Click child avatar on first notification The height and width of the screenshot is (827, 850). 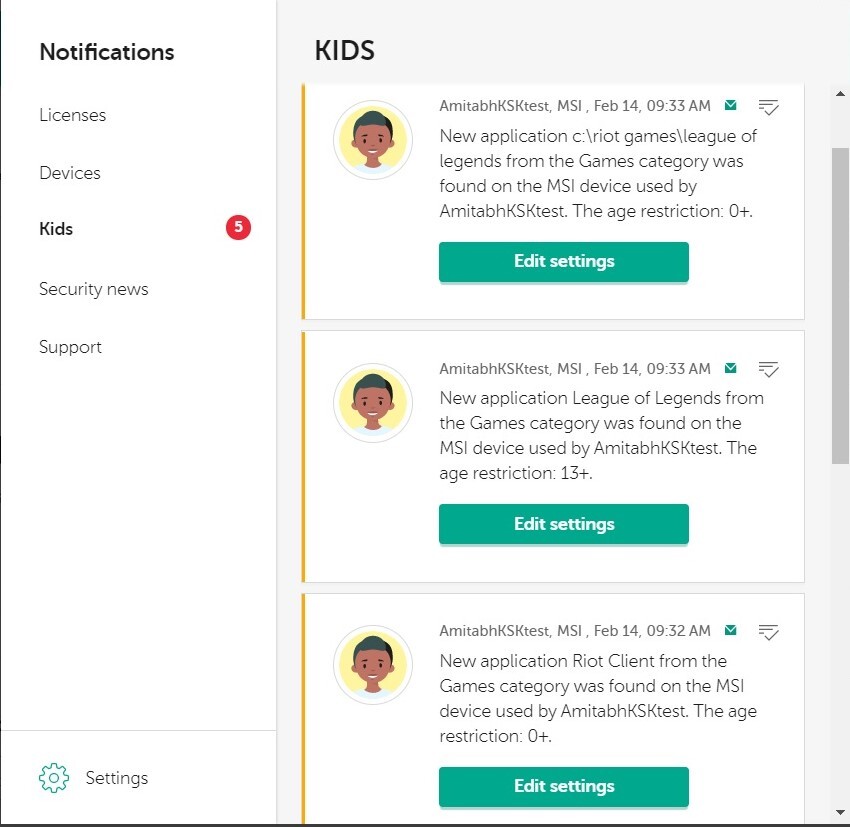373,140
